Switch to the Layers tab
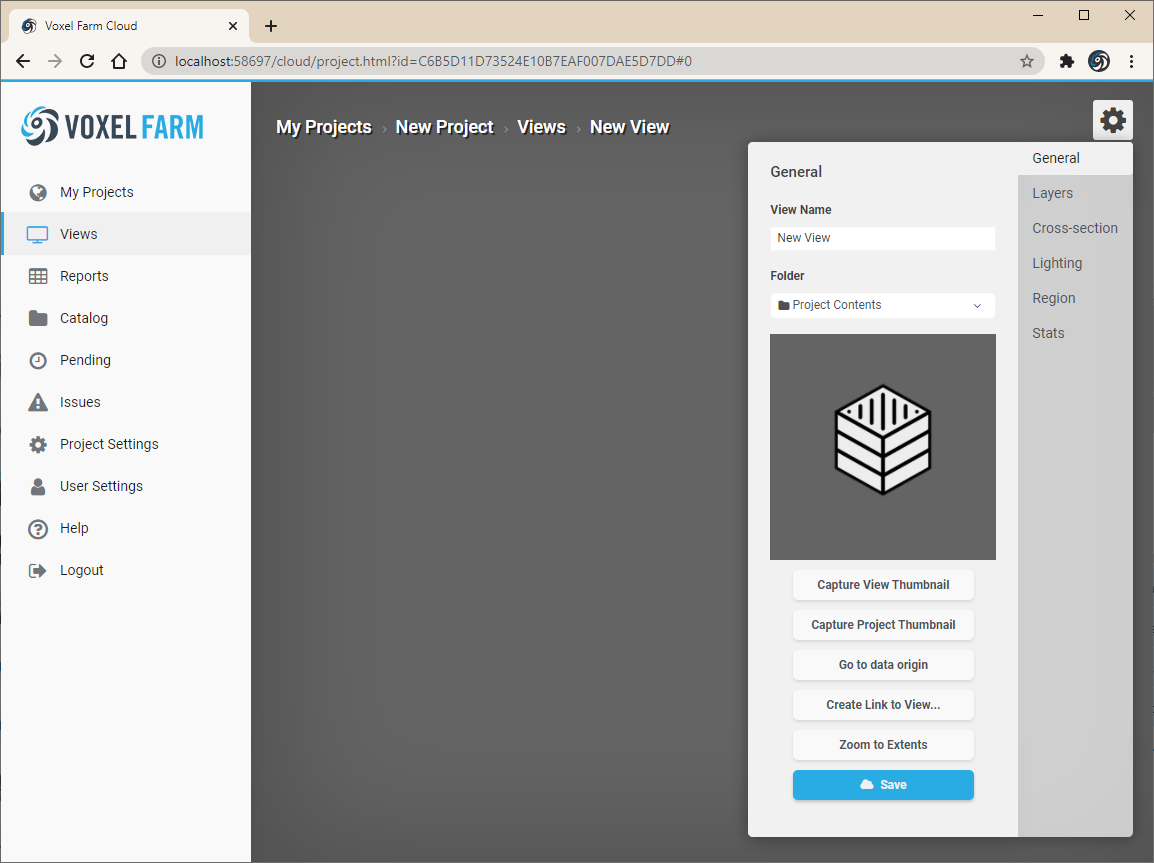The image size is (1154, 863). coord(1052,193)
